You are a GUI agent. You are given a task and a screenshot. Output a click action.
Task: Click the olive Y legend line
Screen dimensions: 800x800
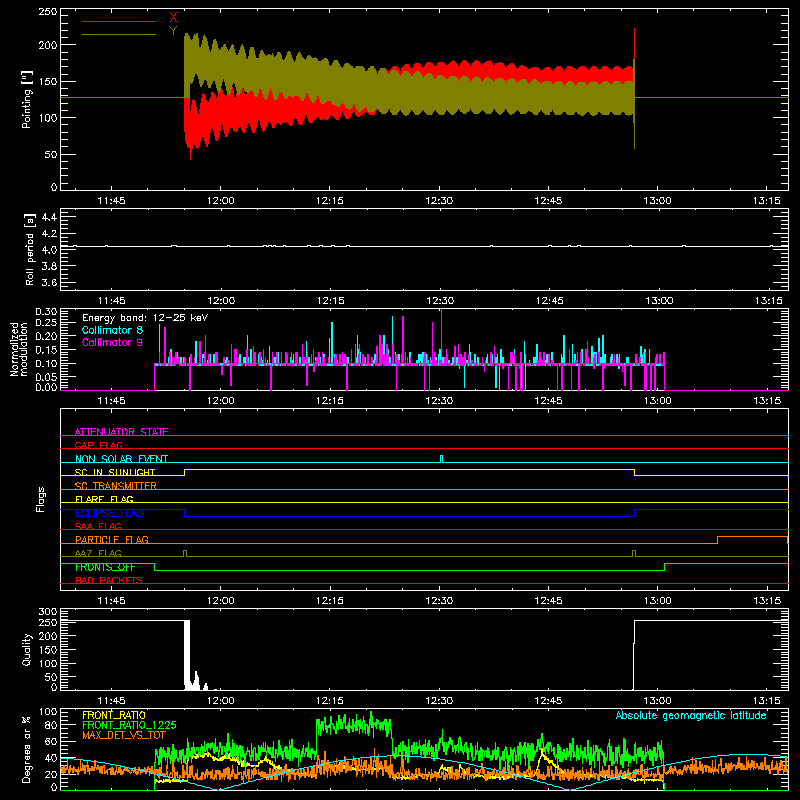click(x=119, y=34)
